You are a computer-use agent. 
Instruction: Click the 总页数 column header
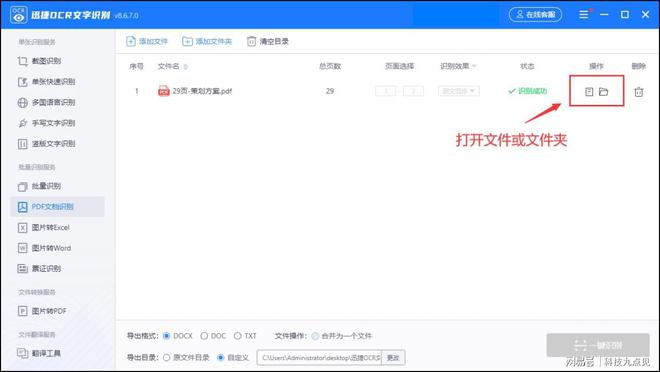click(330, 66)
